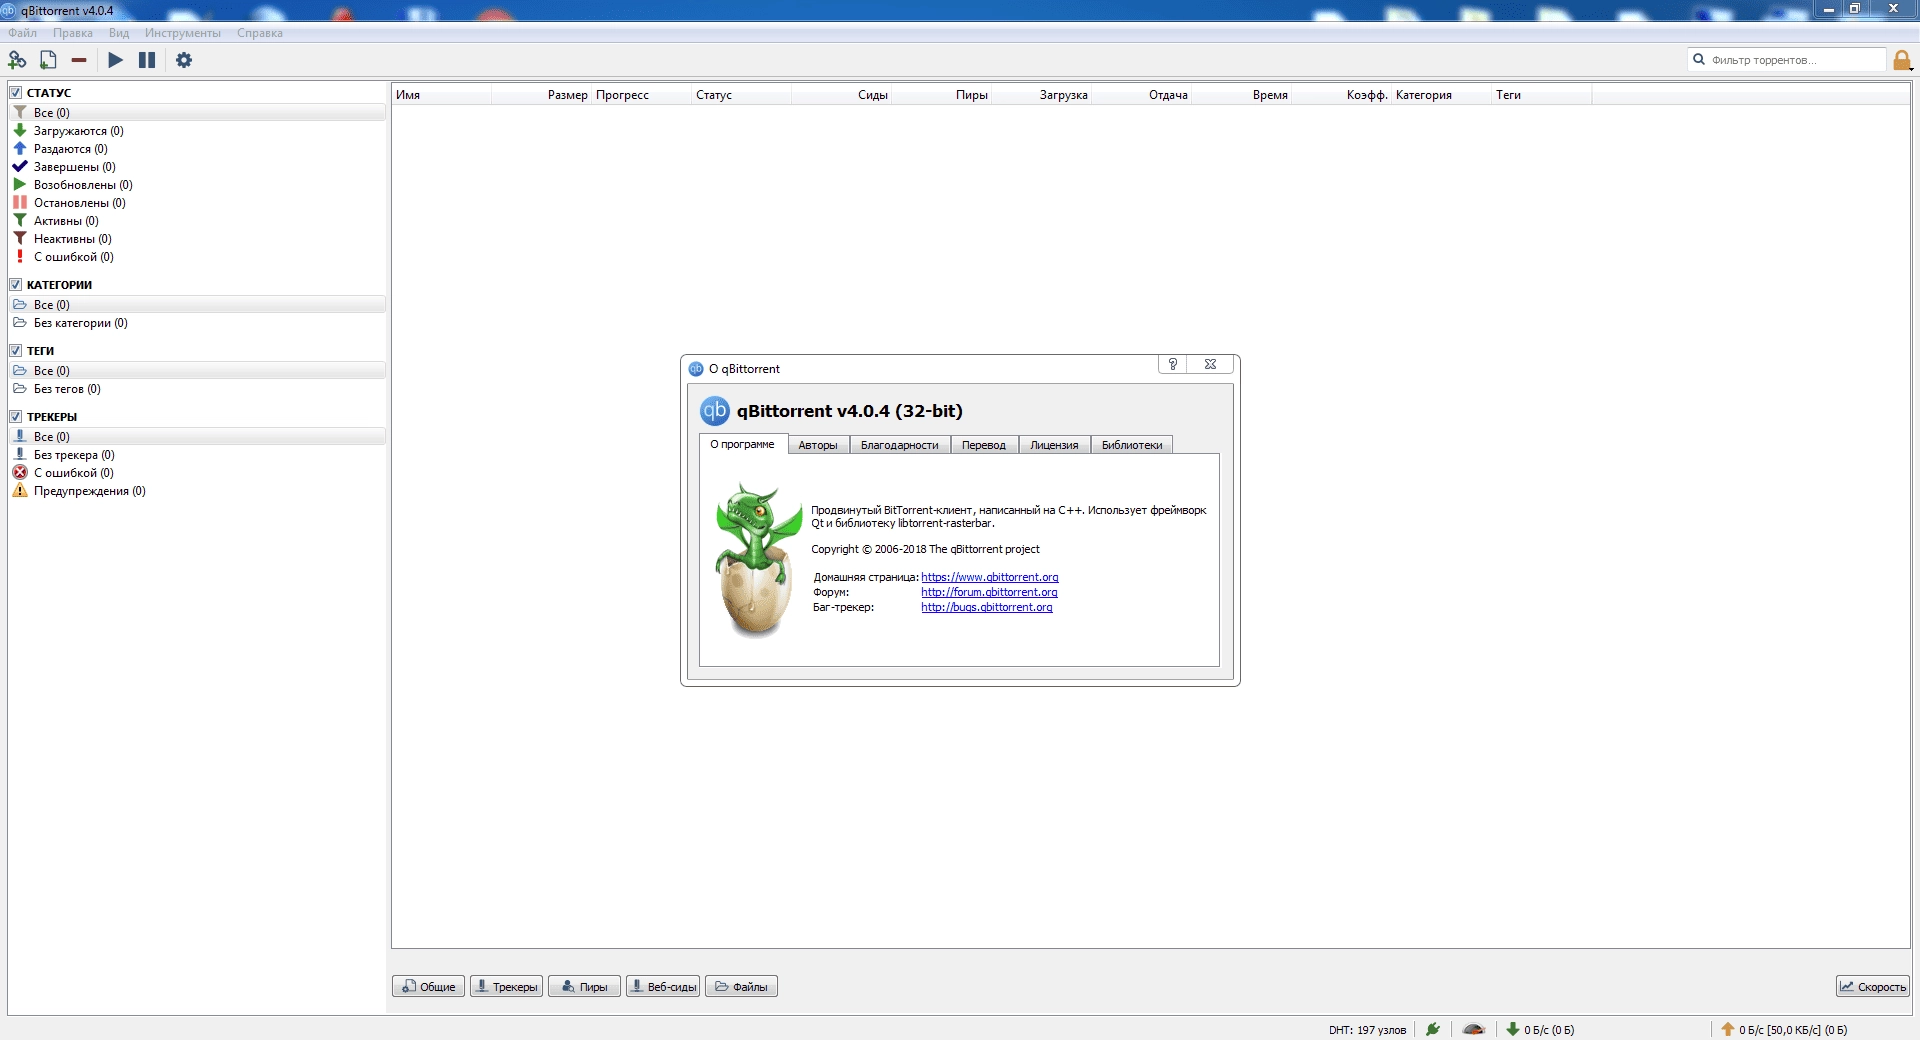Click the add torrent file toolbar icon

48,60
